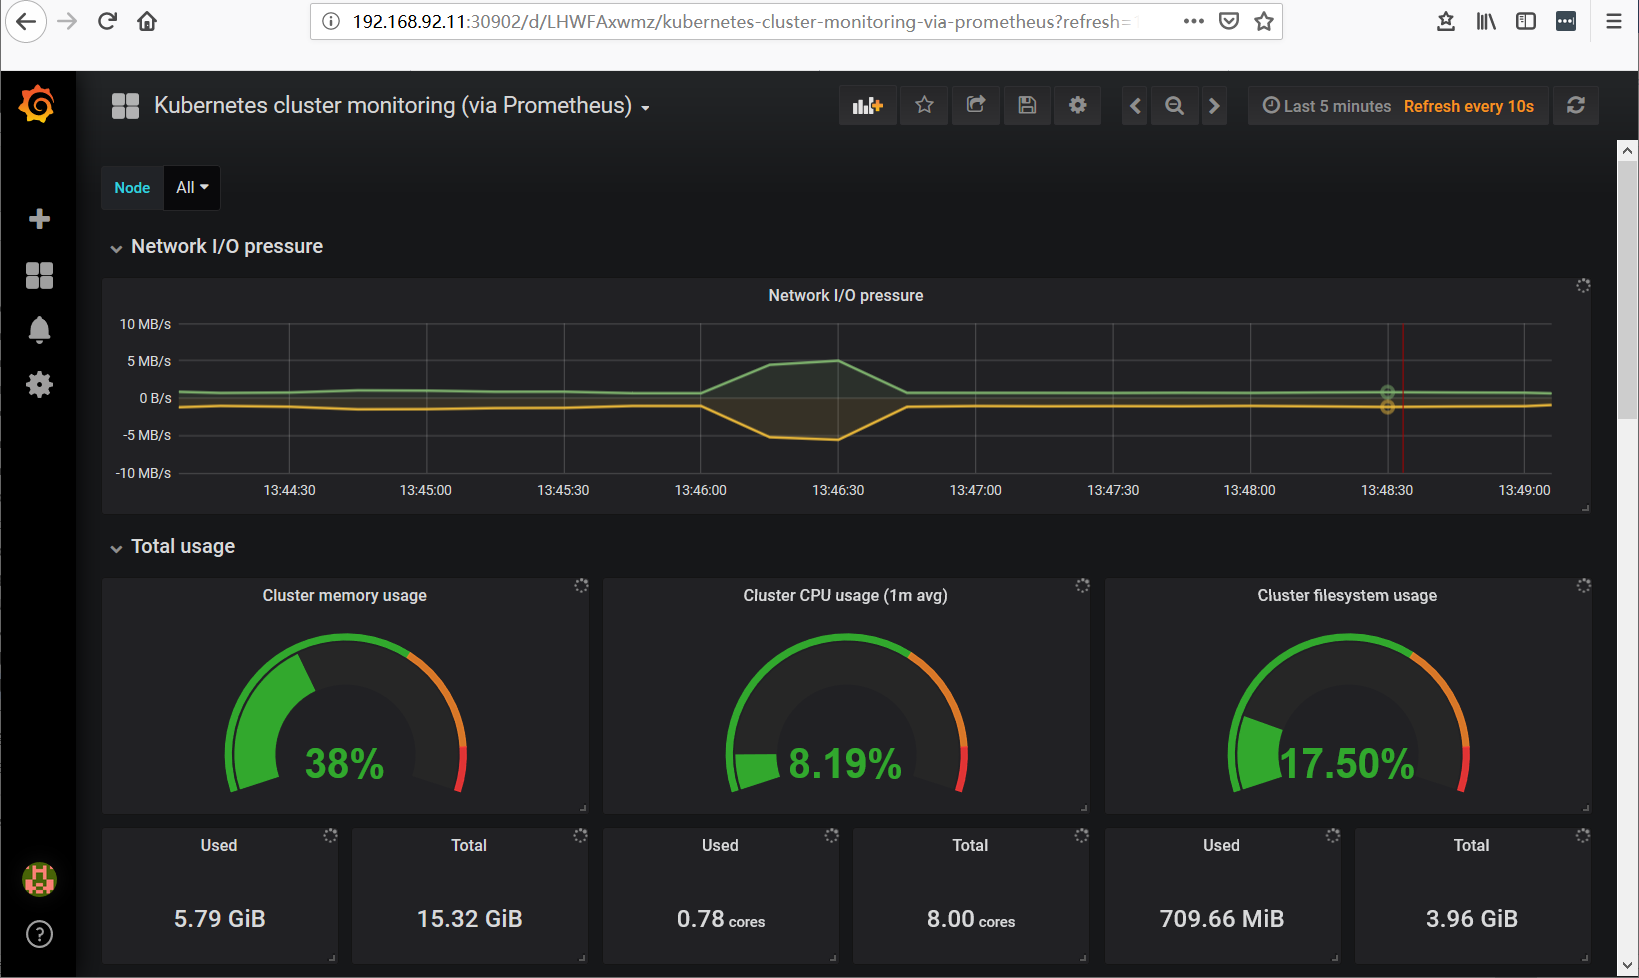
Task: Click the 5.79 GiB value
Action: [220, 918]
